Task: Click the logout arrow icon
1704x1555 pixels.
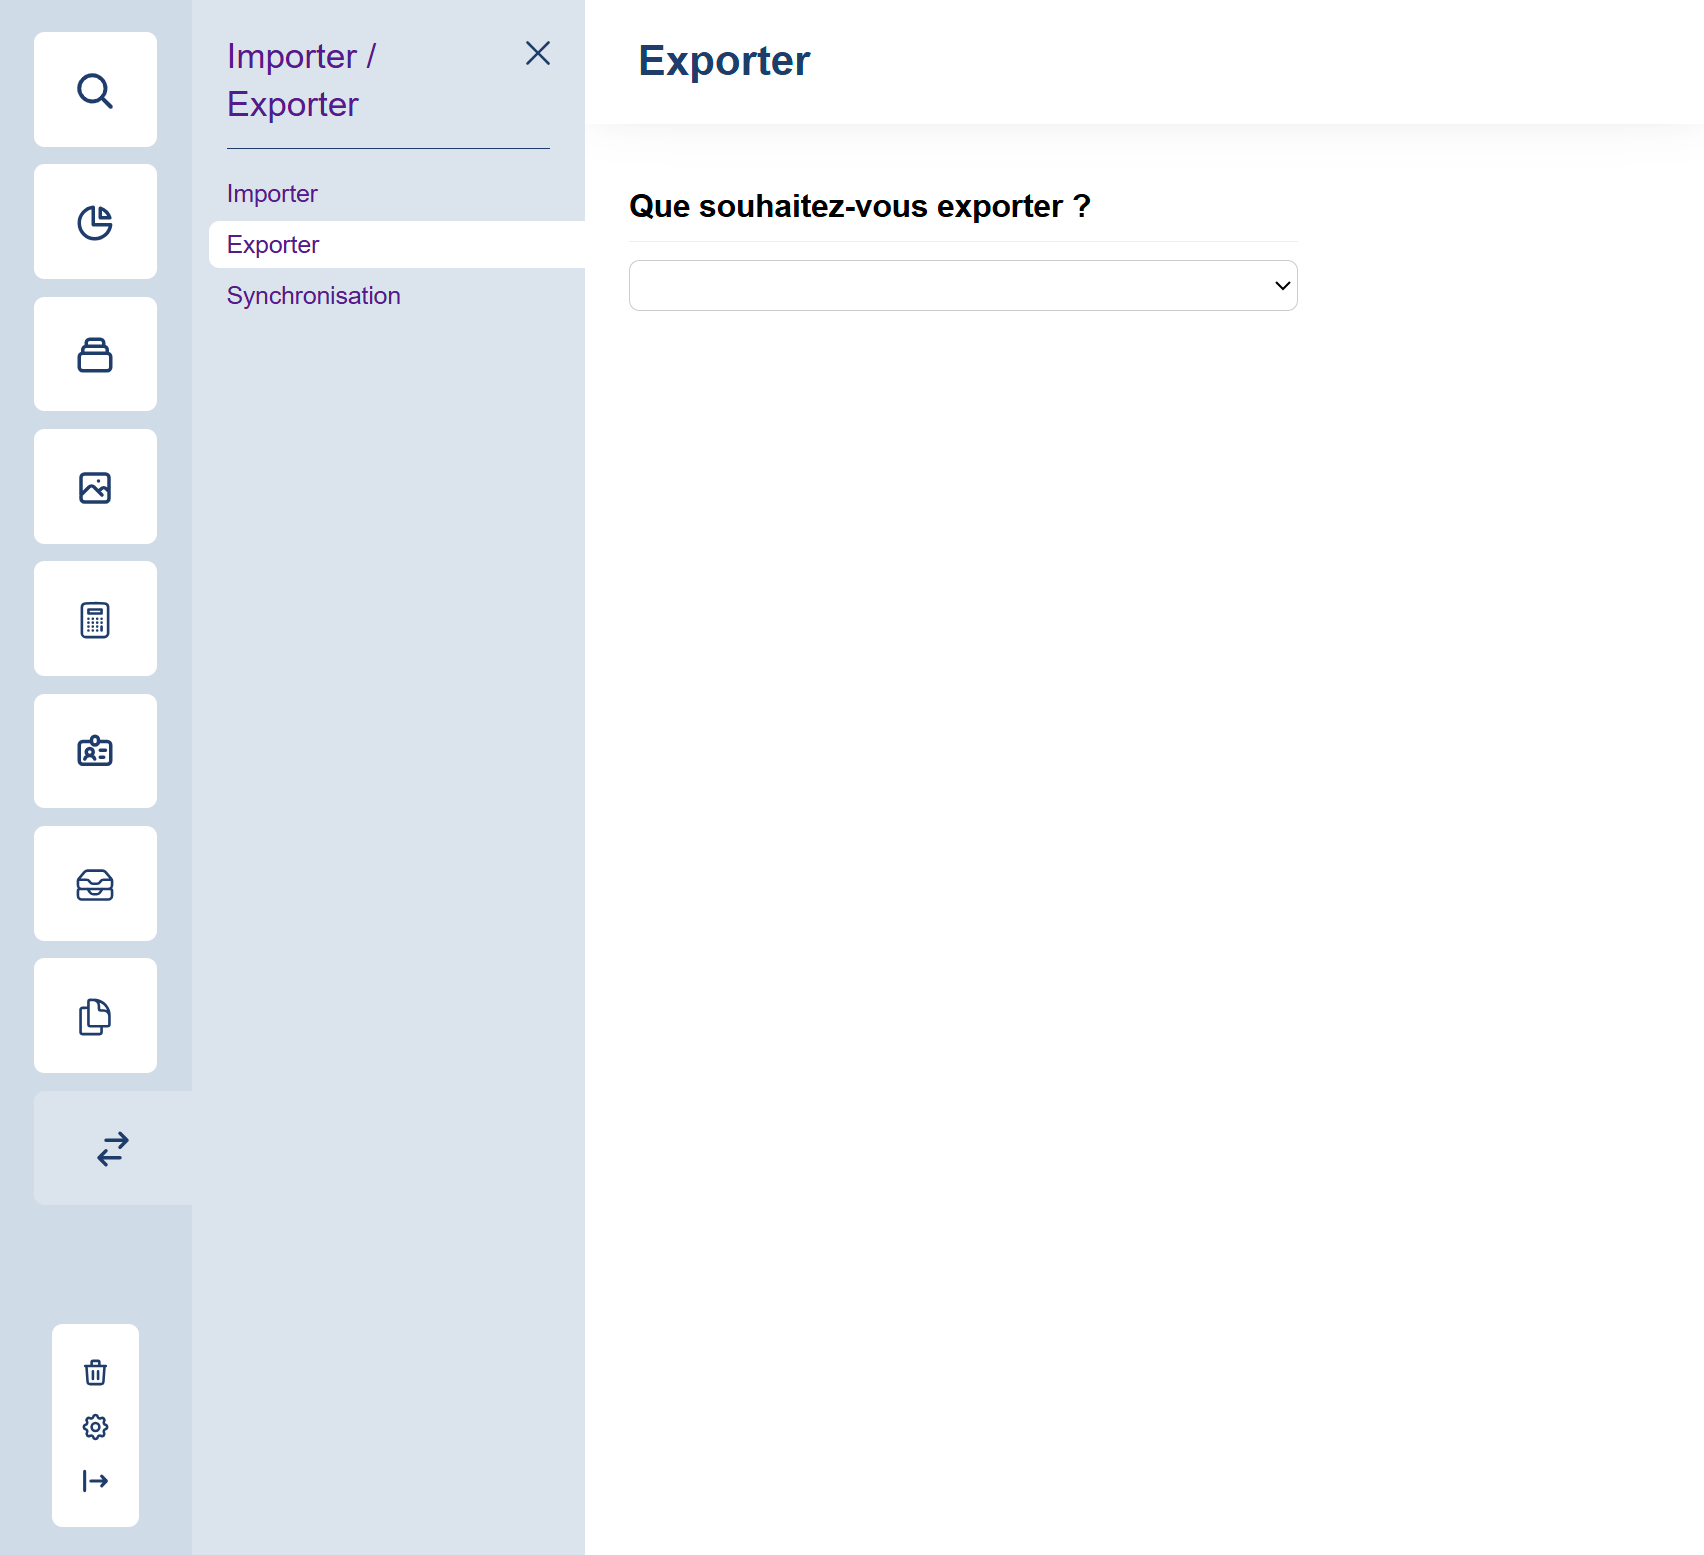Action: coord(95,1480)
